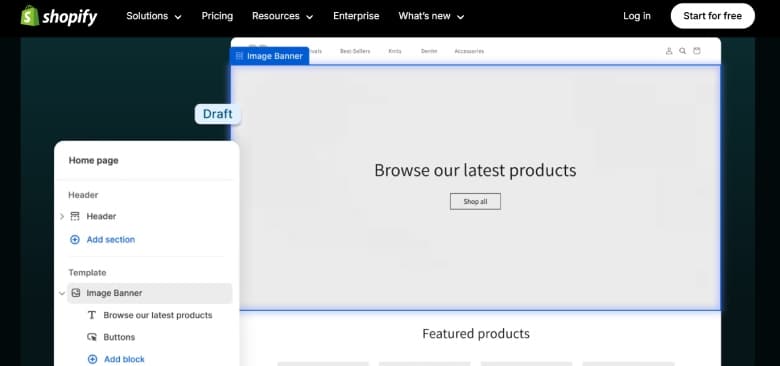Click the Shopify bag logo
Image resolution: width=780 pixels, height=366 pixels.
[30, 16]
